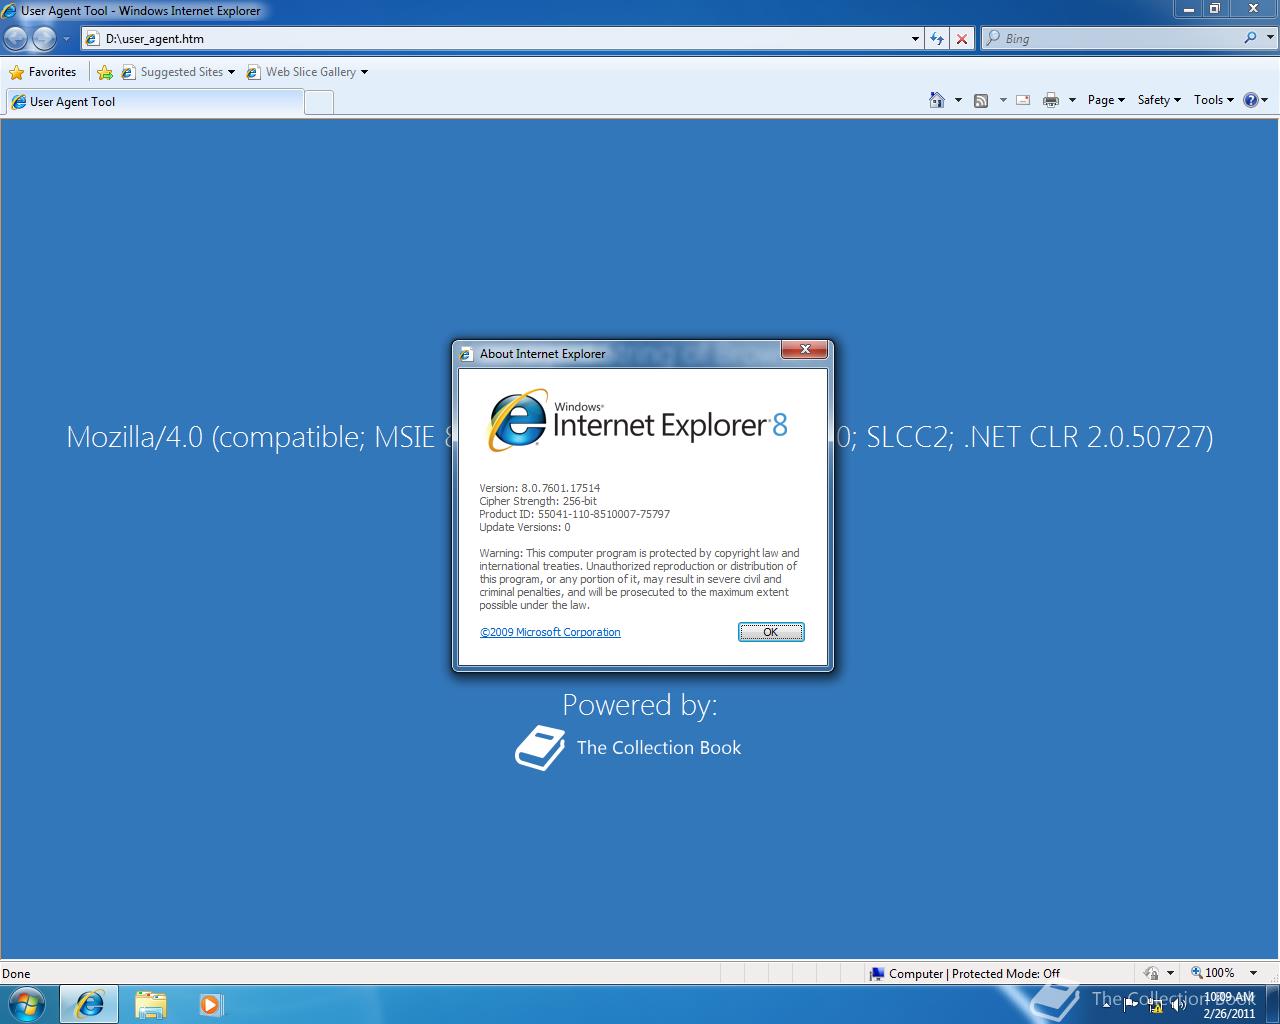The height and width of the screenshot is (1024, 1280).
Task: Expand the zoom level dropdown arrow
Action: pos(1253,973)
